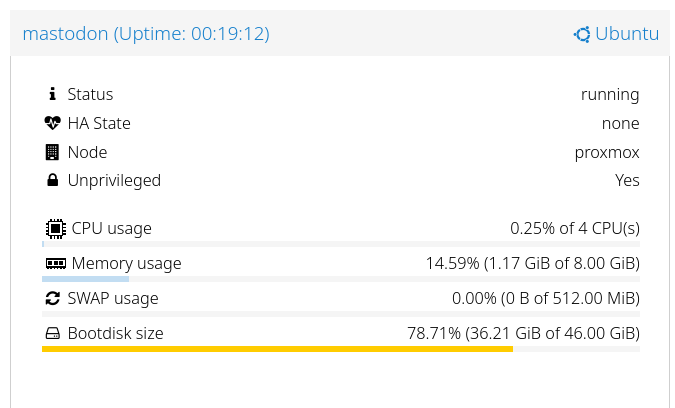Click the CPU usage chip icon
This screenshot has height=408, width=675.
[56, 228]
